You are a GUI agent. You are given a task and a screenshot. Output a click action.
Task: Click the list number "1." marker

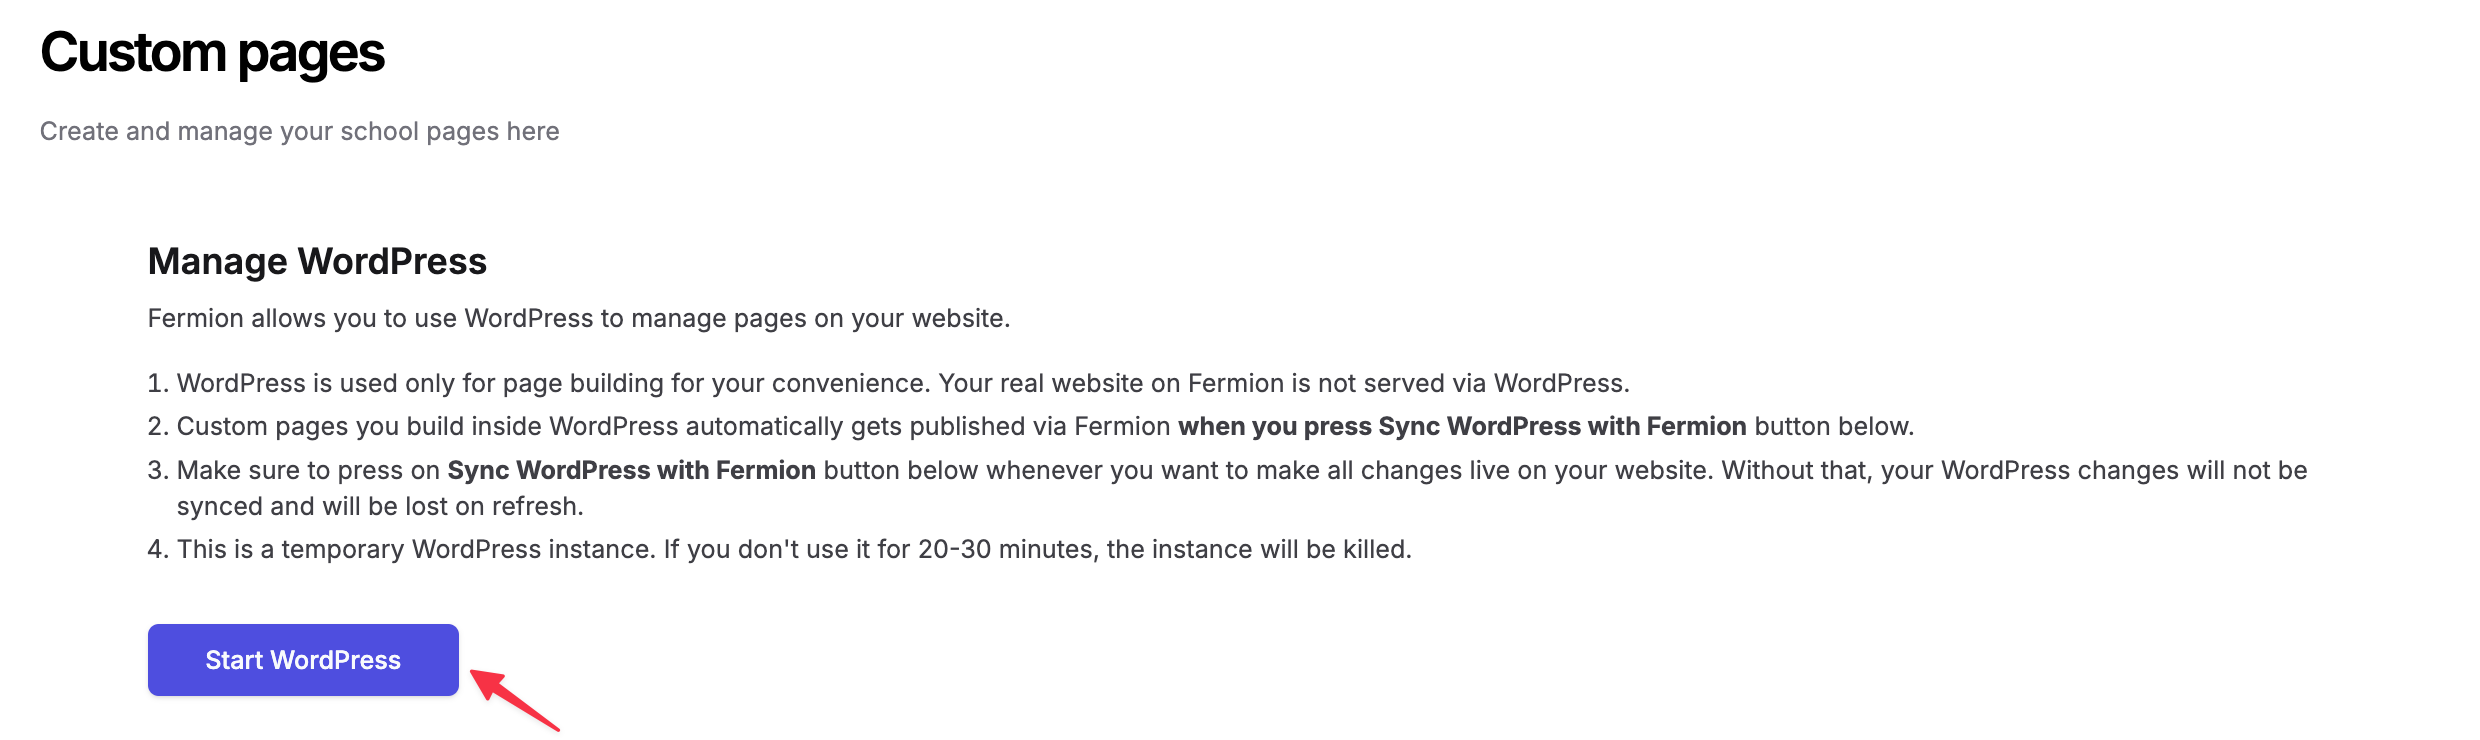(x=158, y=383)
